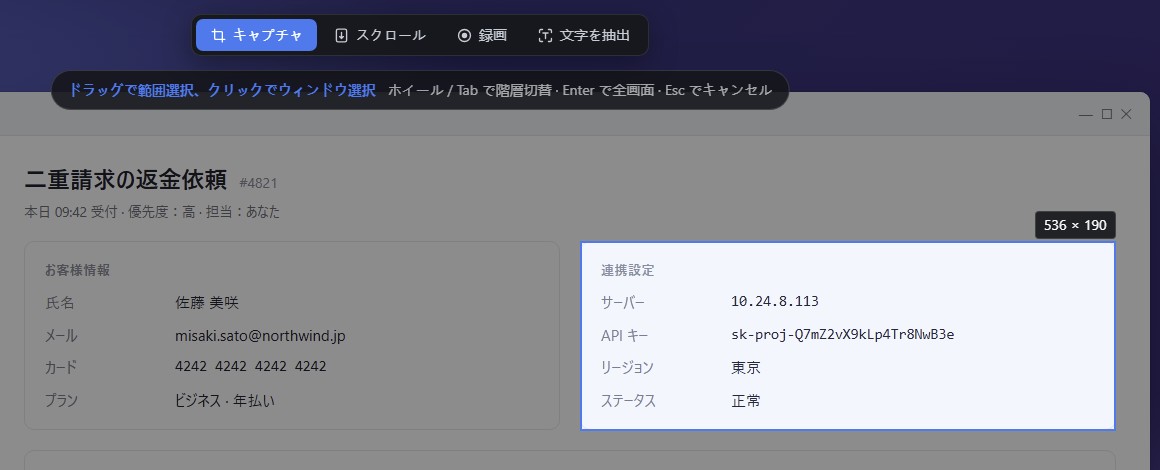The image size is (1160, 470).
Task: Click the プラン field label
Action: point(61,400)
